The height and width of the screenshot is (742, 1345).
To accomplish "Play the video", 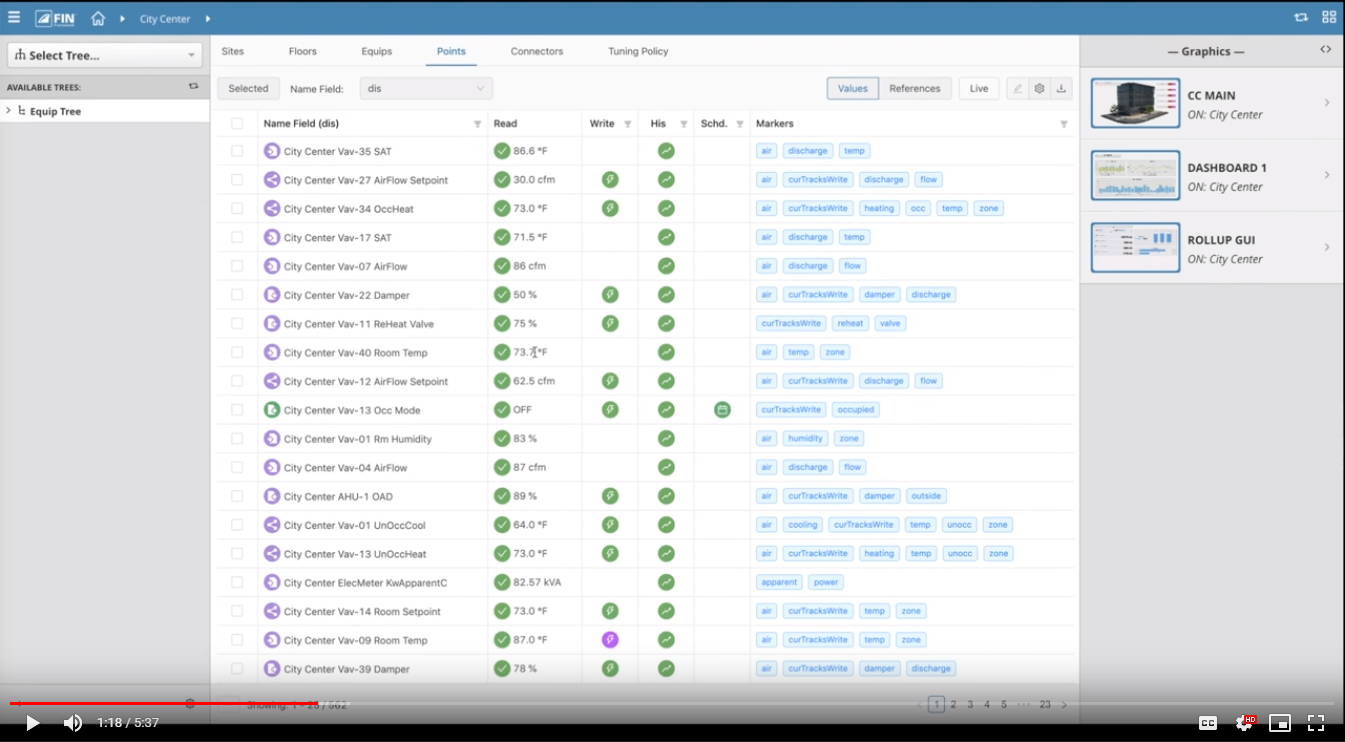I will [33, 723].
